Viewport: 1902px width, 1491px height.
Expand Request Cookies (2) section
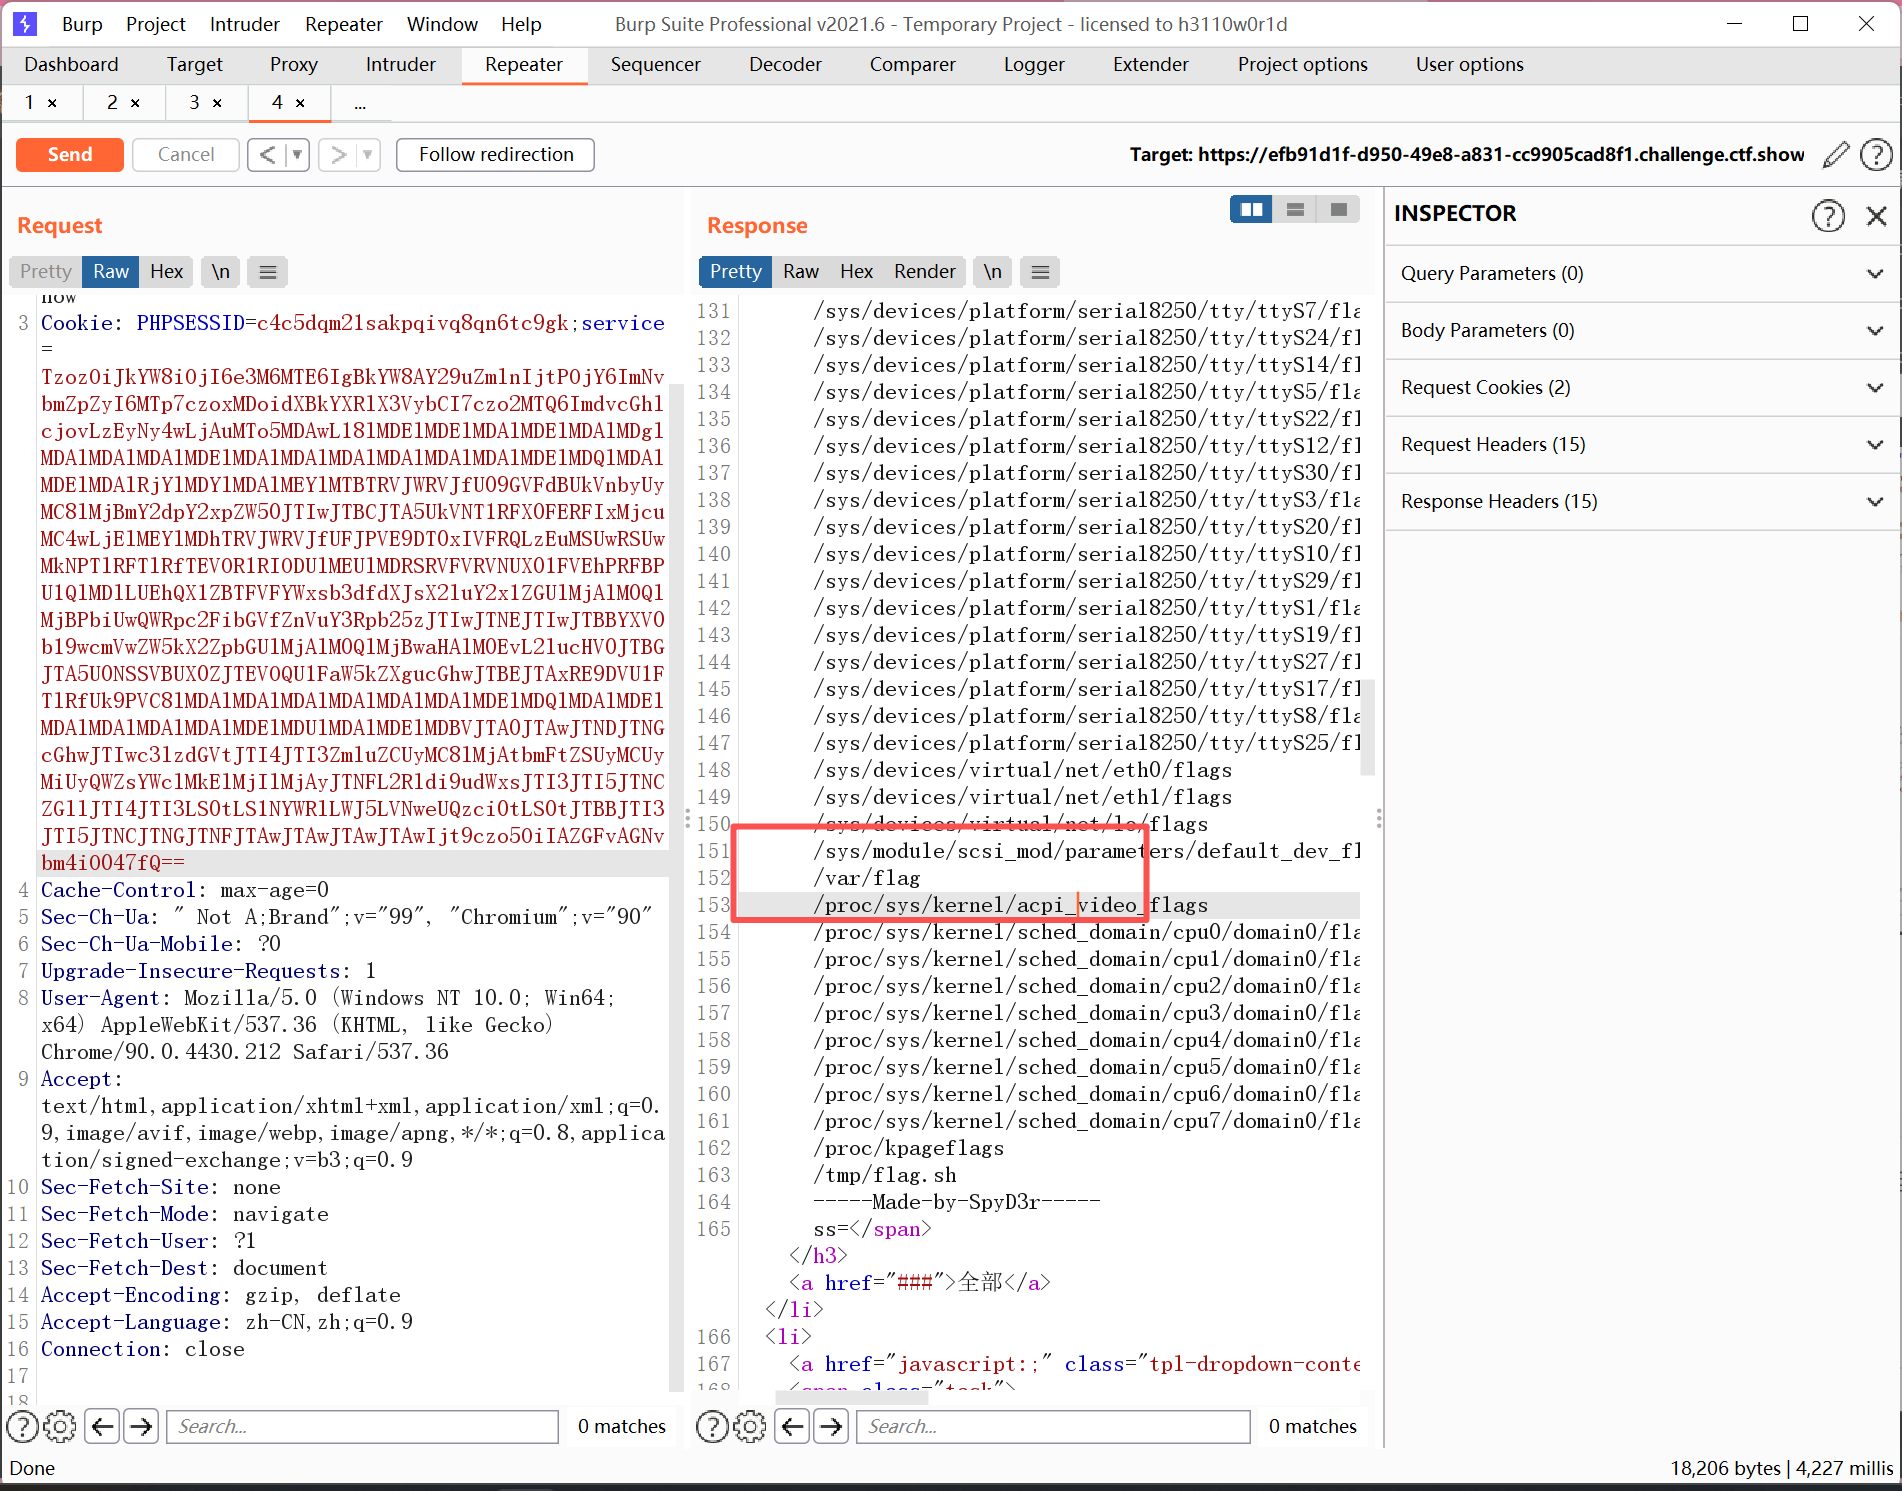click(x=1642, y=388)
